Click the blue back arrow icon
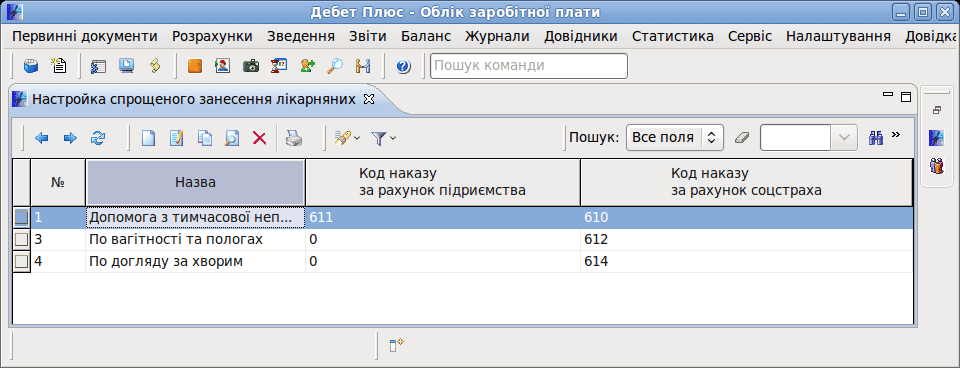 42,138
